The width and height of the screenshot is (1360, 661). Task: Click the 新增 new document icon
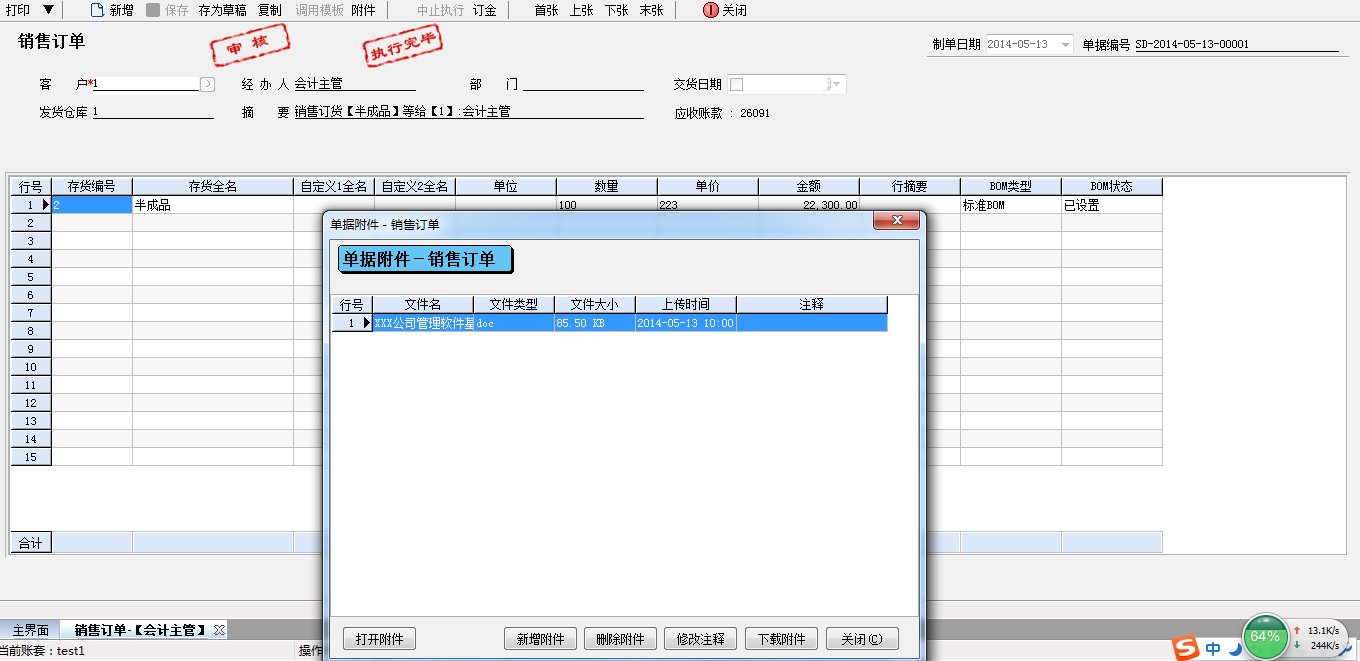(x=97, y=10)
